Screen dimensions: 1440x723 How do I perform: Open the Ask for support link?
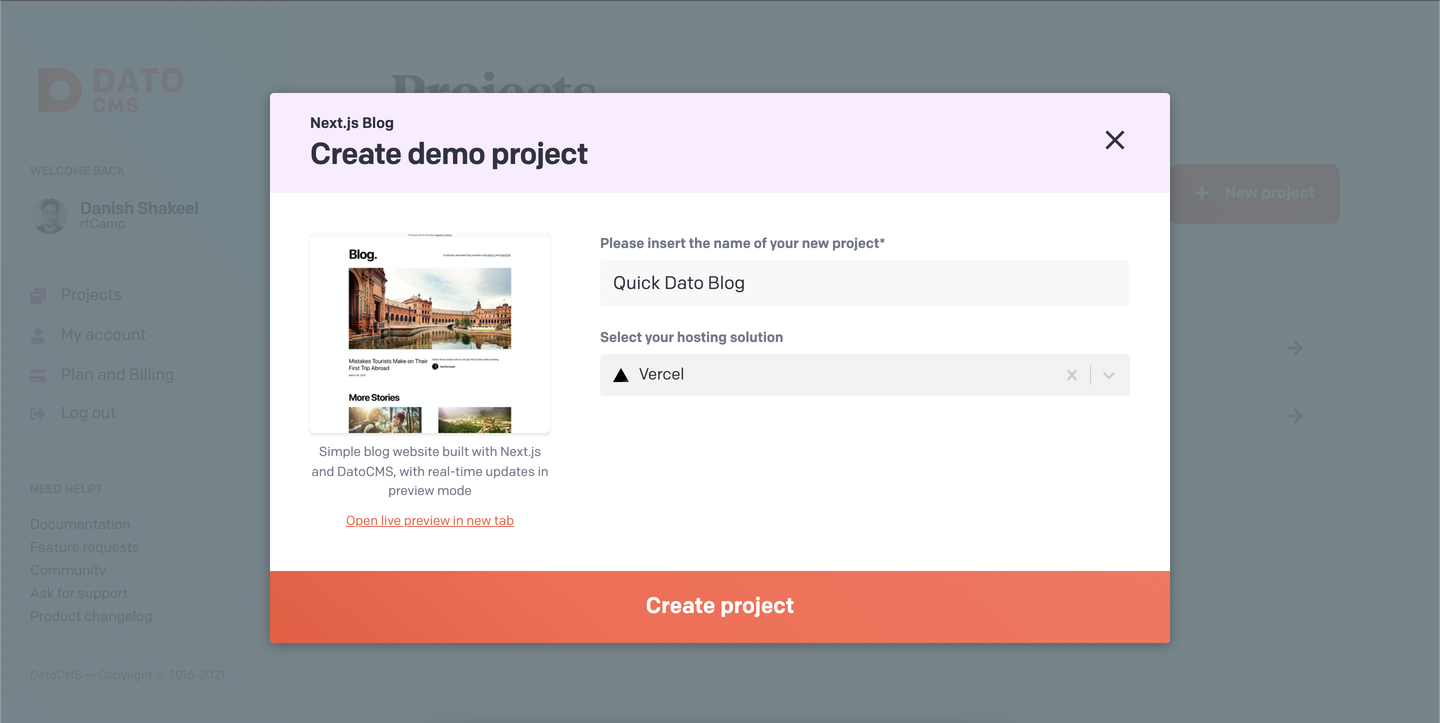pyautogui.click(x=79, y=593)
